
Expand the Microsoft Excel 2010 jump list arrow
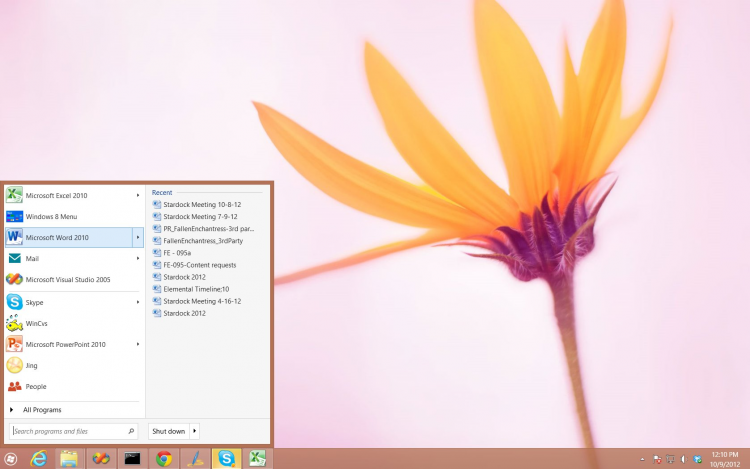coord(138,195)
